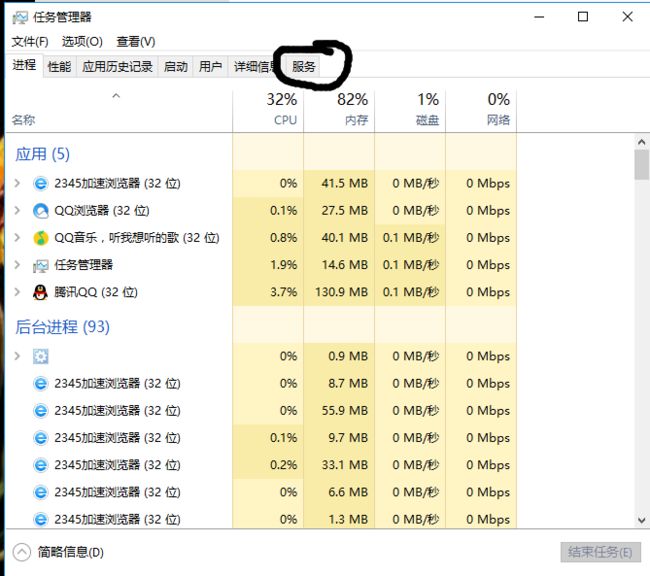Click the vertical scrollbar thumb

[641, 165]
